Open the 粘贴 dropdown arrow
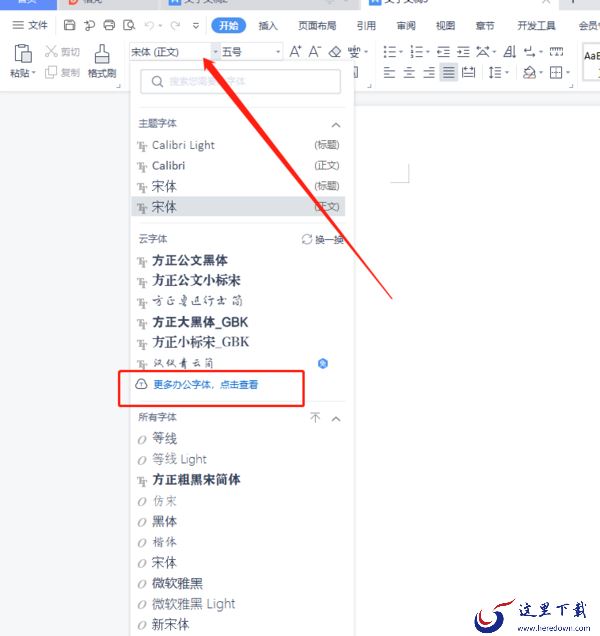 point(34,73)
